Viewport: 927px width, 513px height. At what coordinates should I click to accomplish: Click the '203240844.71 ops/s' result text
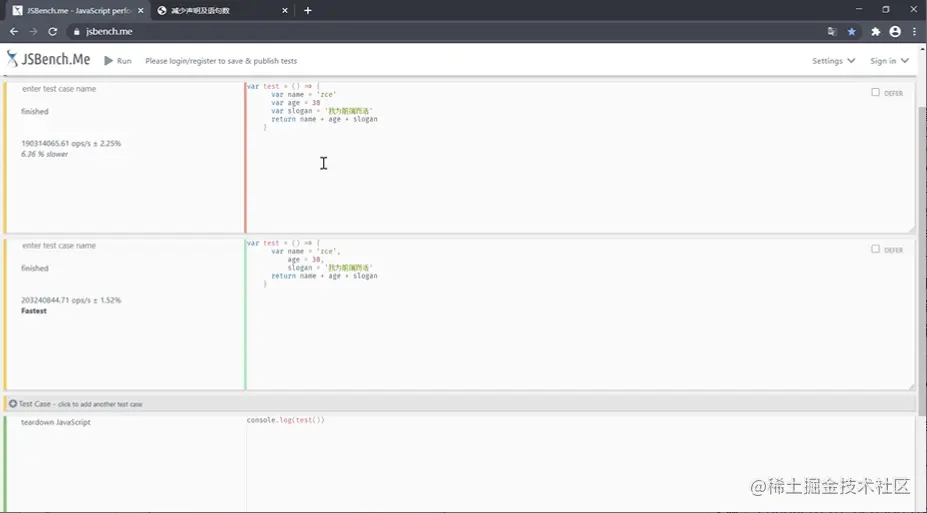click(71, 300)
